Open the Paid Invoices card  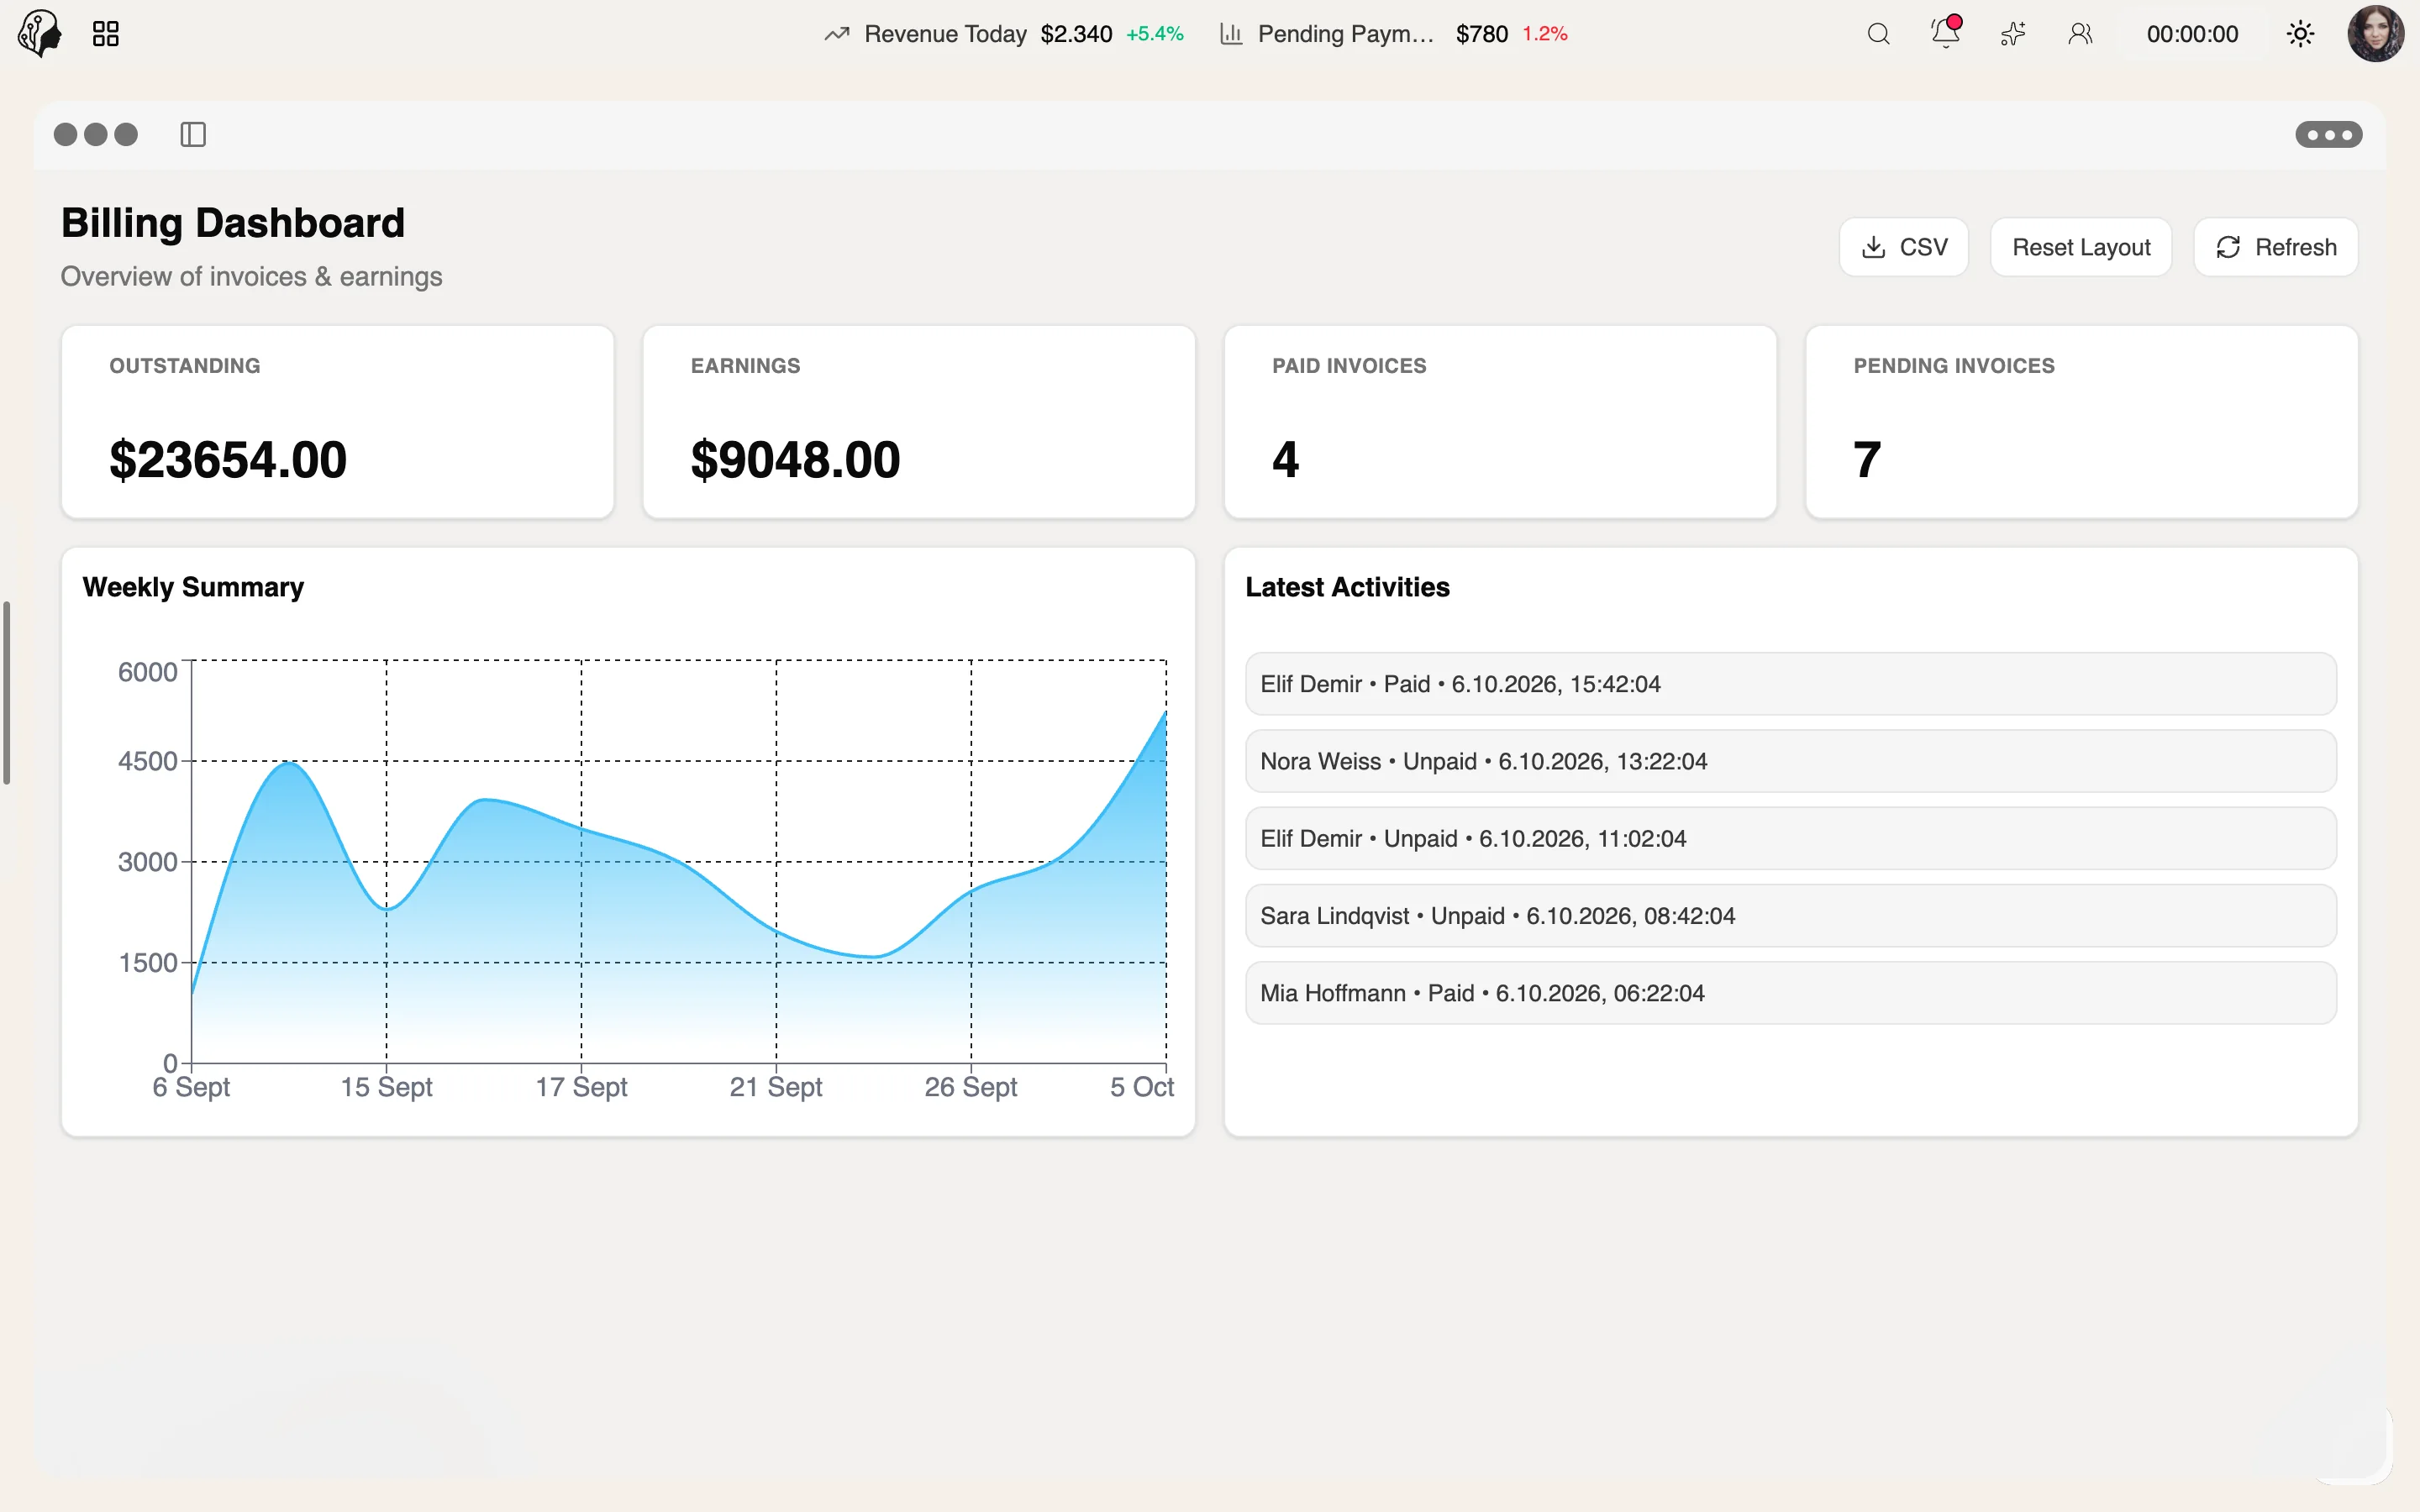[1500, 422]
